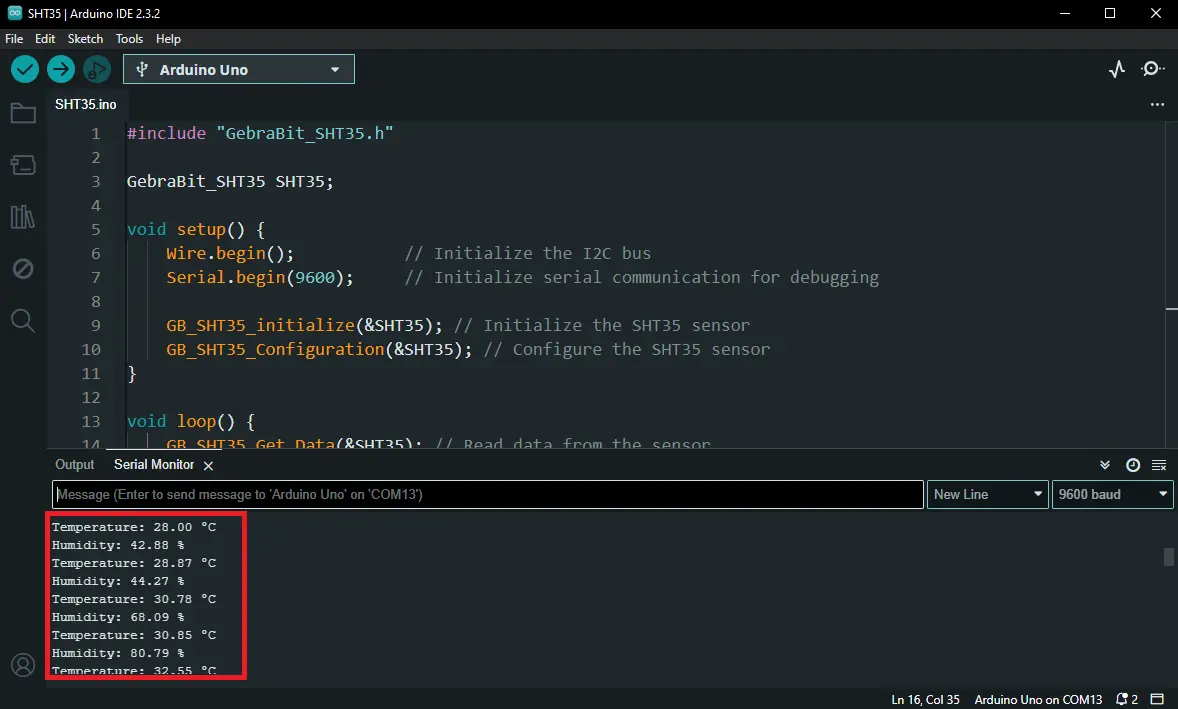Open the Library Manager books icon

pyautogui.click(x=23, y=217)
